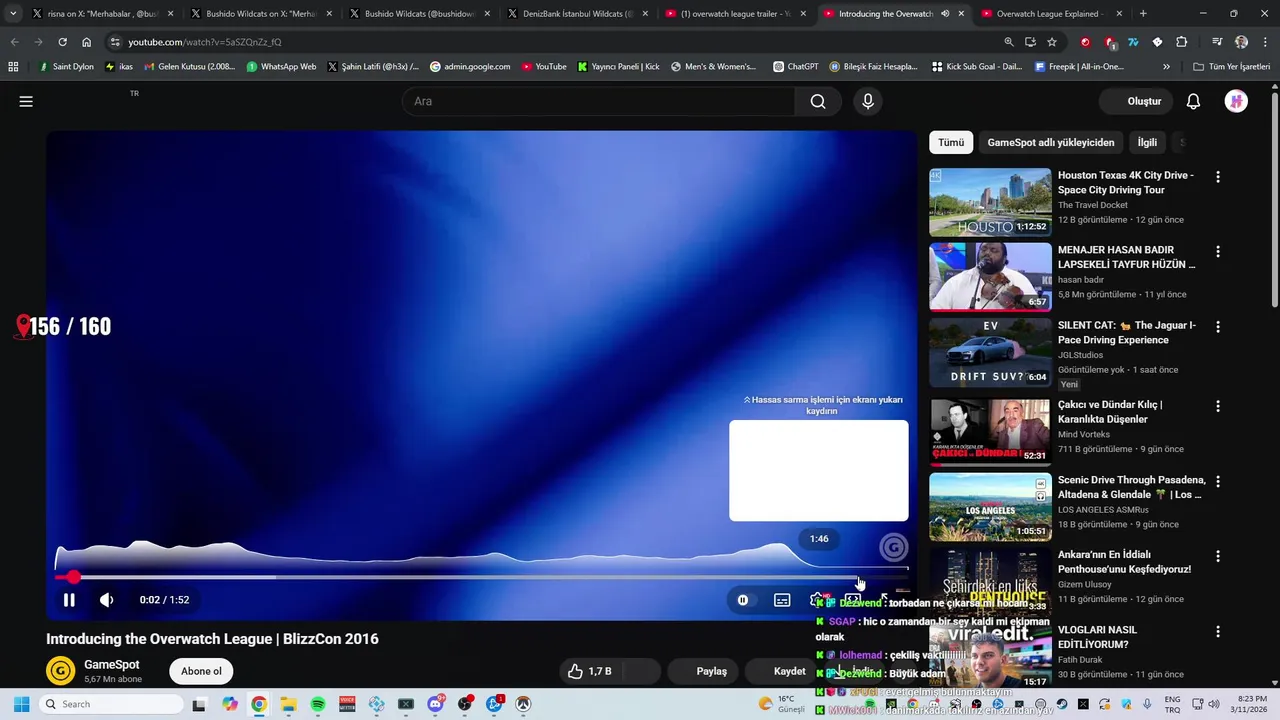Open the Houston Texas 4K thumbnail
1280x720 pixels.
(990, 202)
